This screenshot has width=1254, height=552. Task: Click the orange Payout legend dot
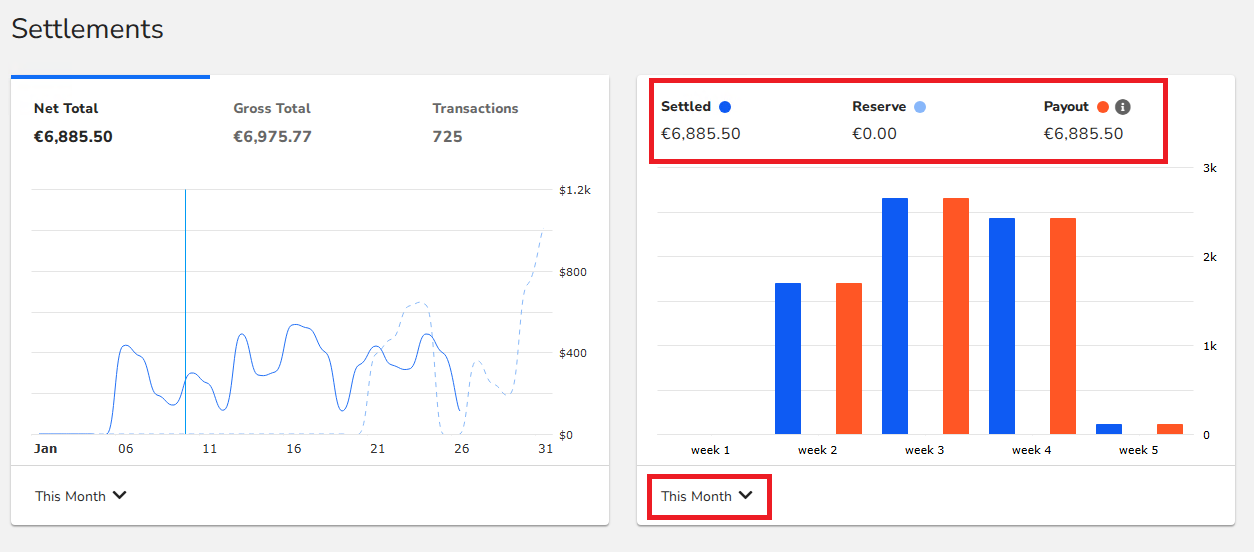point(1103,107)
